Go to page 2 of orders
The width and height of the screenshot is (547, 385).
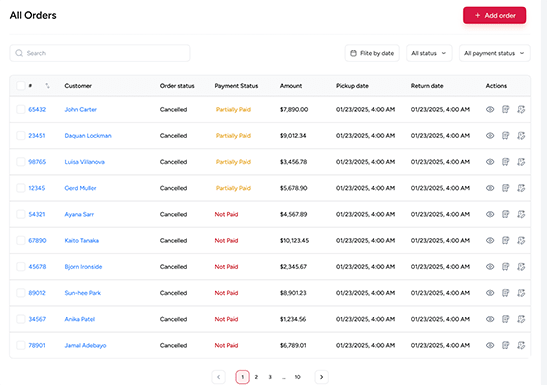click(x=256, y=377)
